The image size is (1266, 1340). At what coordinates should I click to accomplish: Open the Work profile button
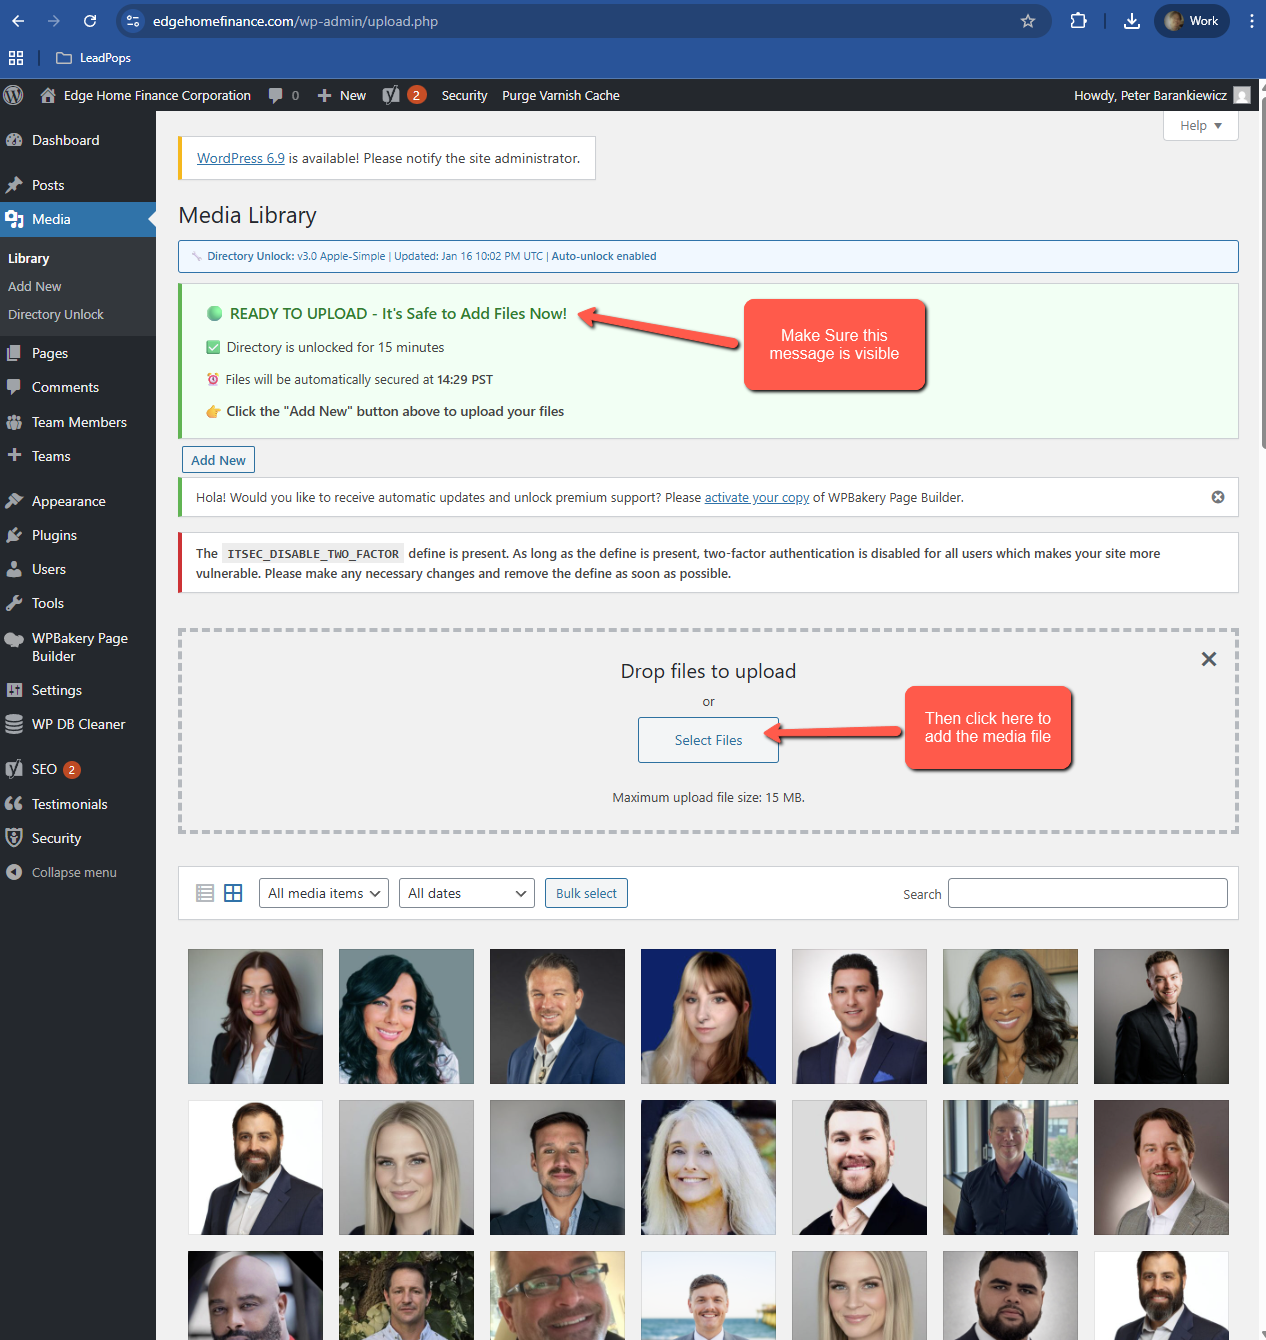click(1191, 21)
